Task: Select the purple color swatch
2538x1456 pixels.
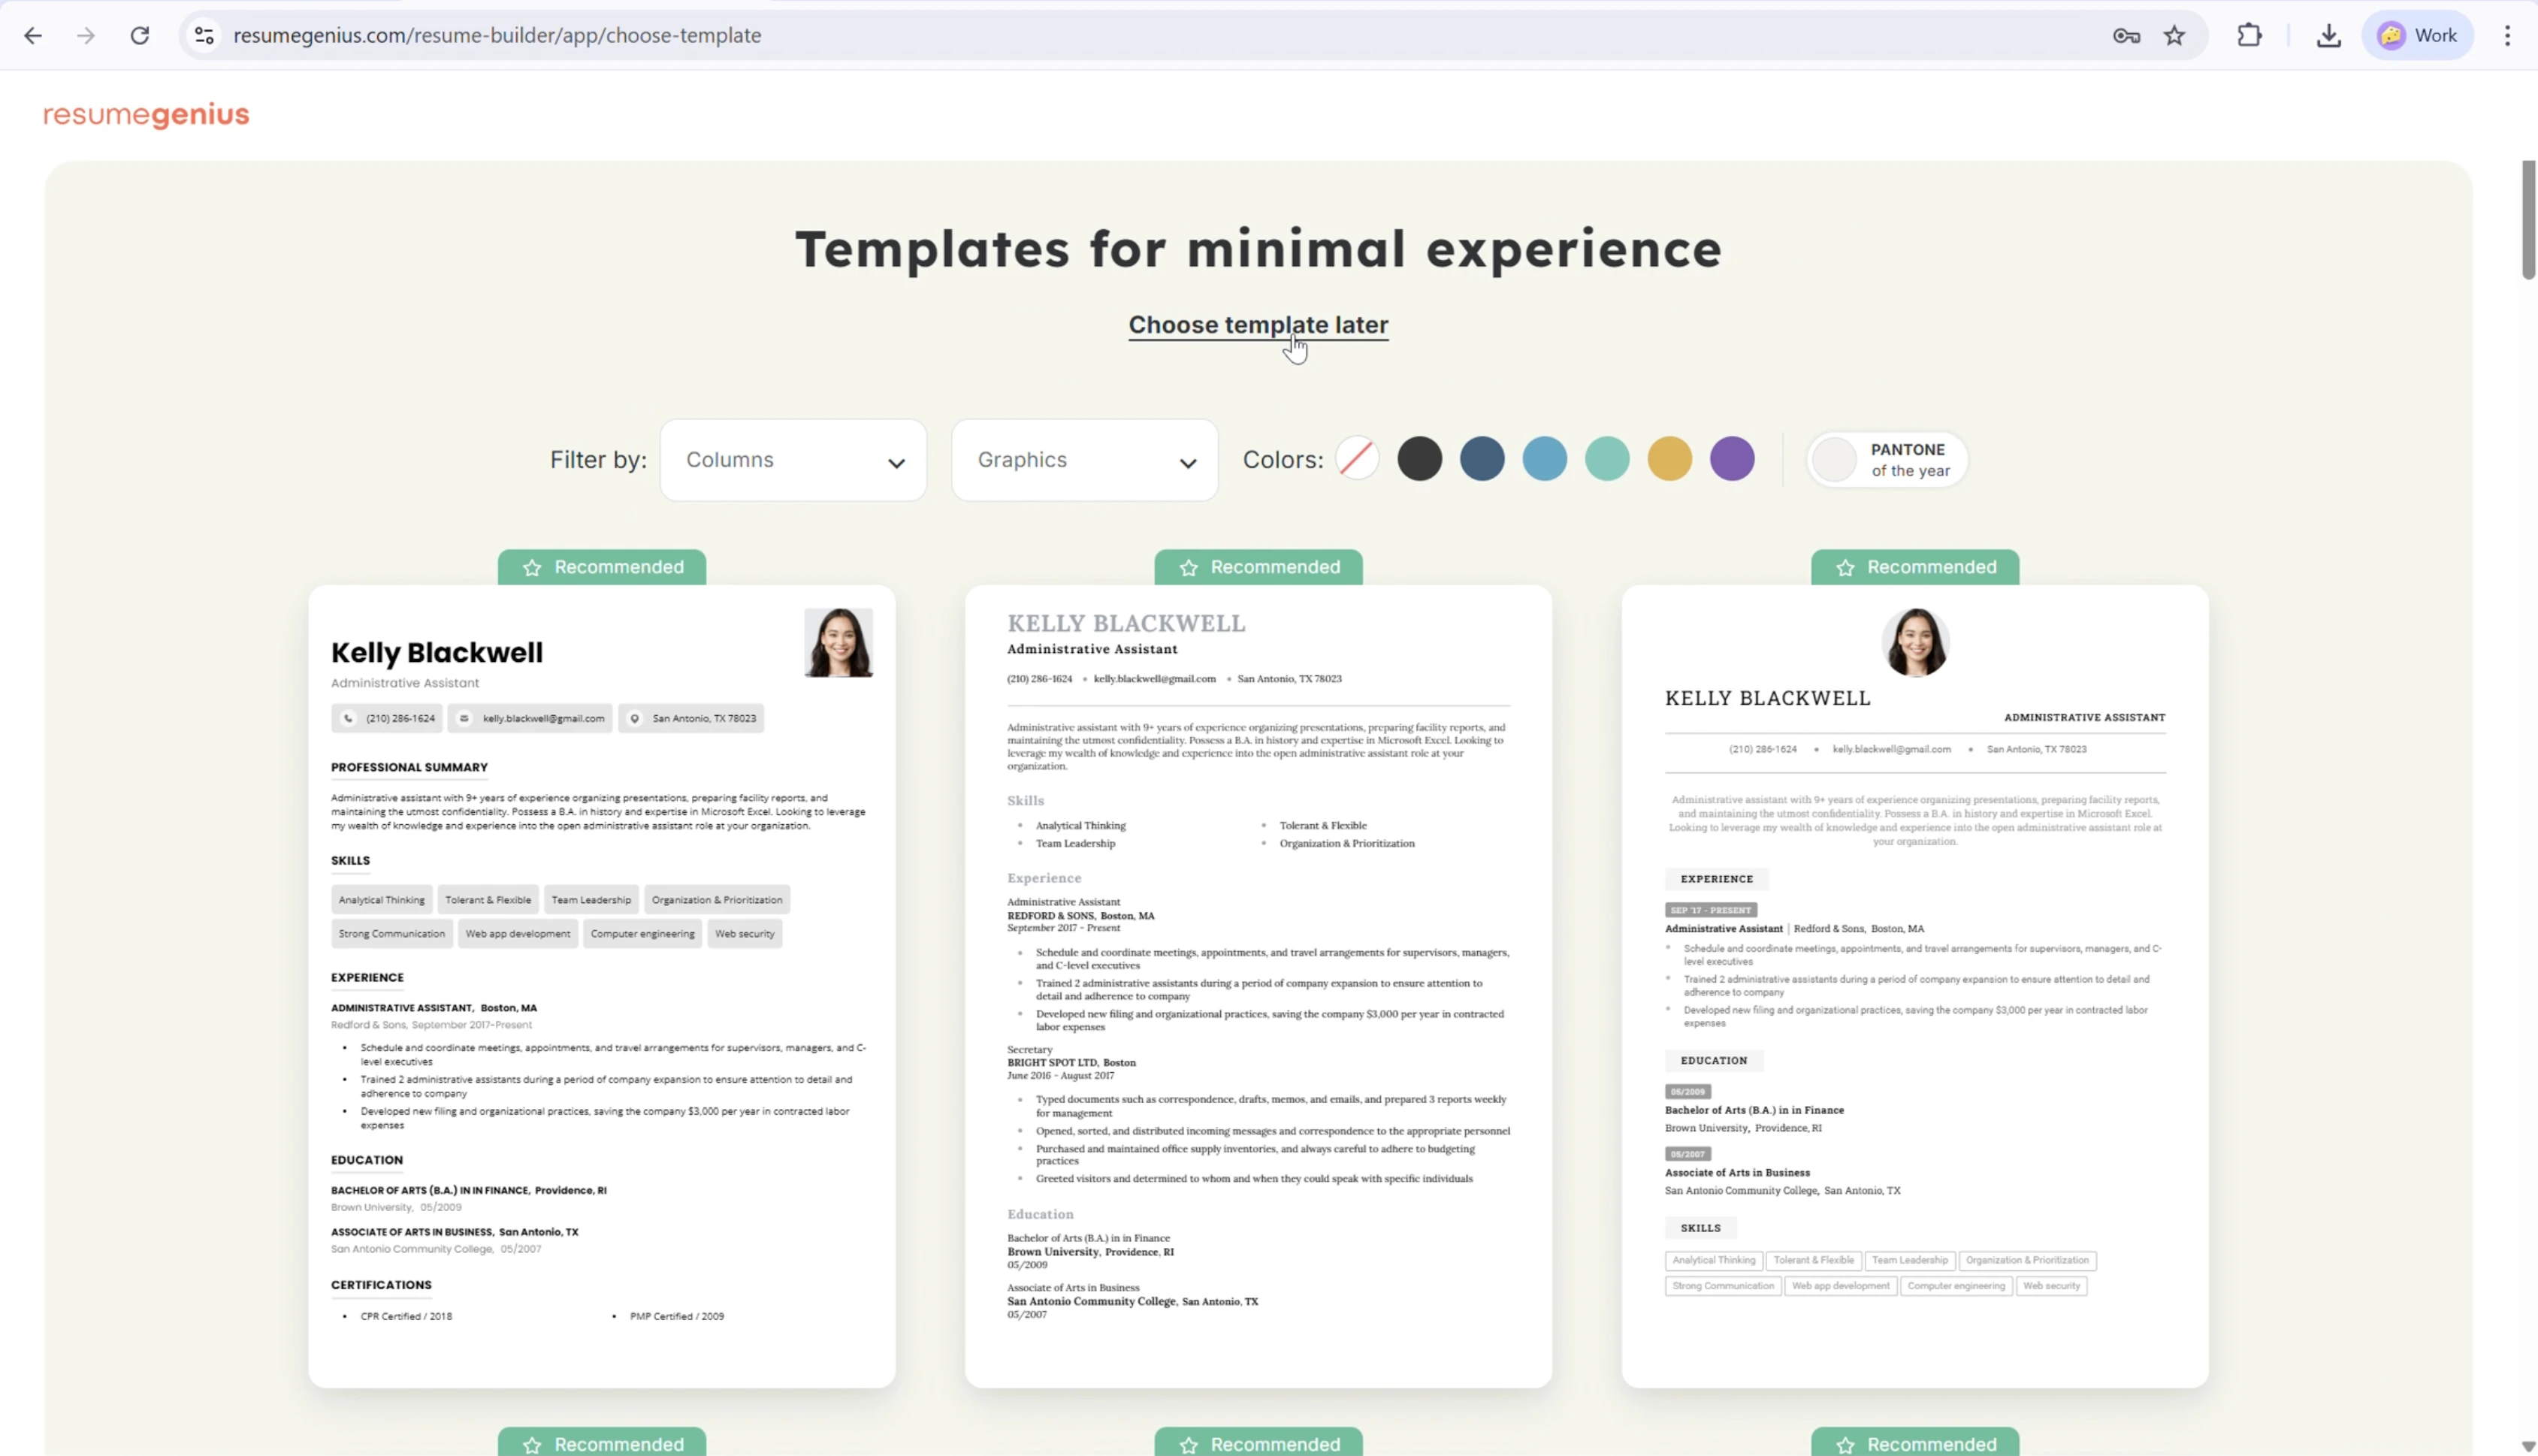Action: (x=1732, y=459)
